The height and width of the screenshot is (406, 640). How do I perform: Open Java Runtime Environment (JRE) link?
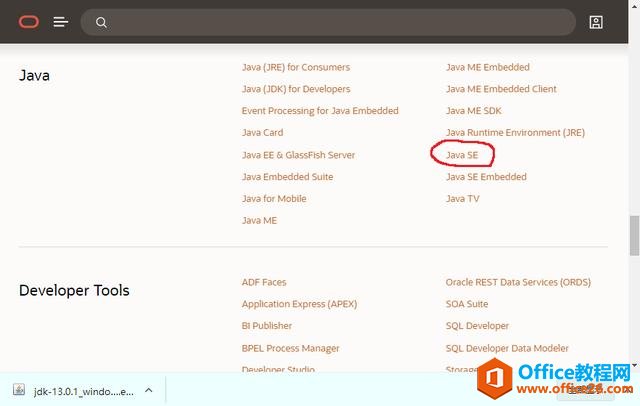click(x=516, y=133)
